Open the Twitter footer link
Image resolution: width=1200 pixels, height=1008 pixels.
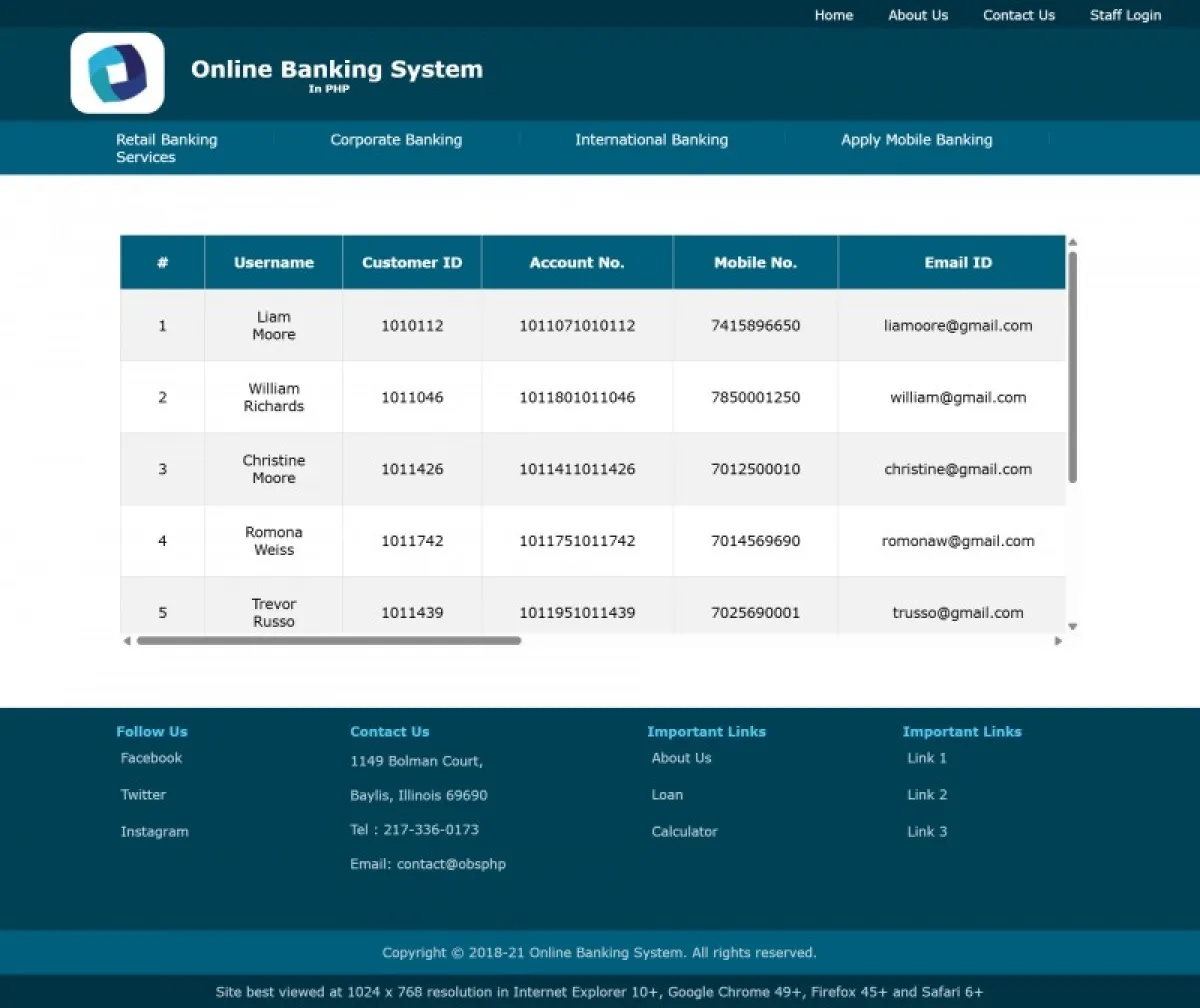[143, 795]
